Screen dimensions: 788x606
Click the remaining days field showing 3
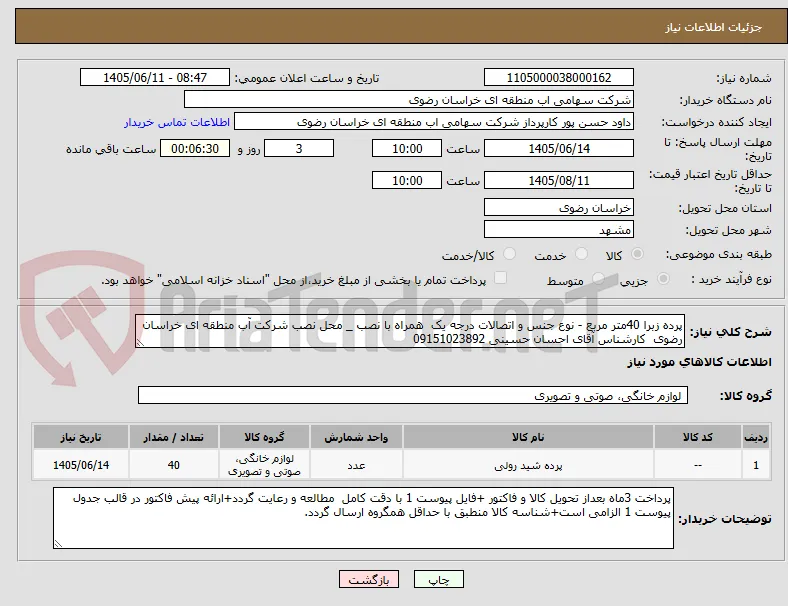pyautogui.click(x=299, y=148)
